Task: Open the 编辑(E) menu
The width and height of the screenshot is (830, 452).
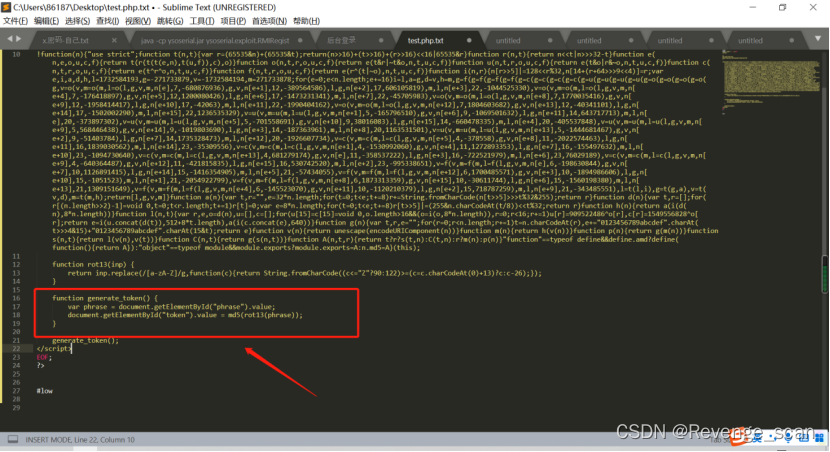Action: pyautogui.click(x=46, y=21)
